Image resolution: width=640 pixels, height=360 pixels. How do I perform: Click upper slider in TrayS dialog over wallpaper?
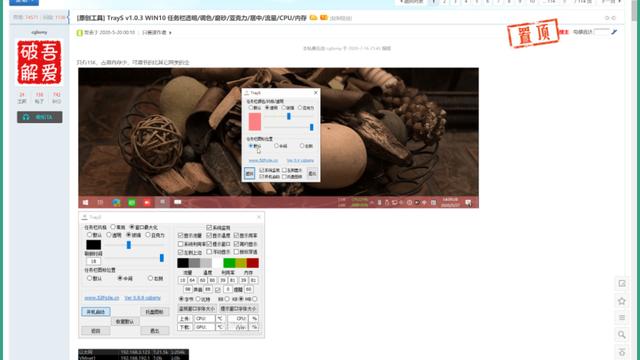pyautogui.click(x=289, y=116)
